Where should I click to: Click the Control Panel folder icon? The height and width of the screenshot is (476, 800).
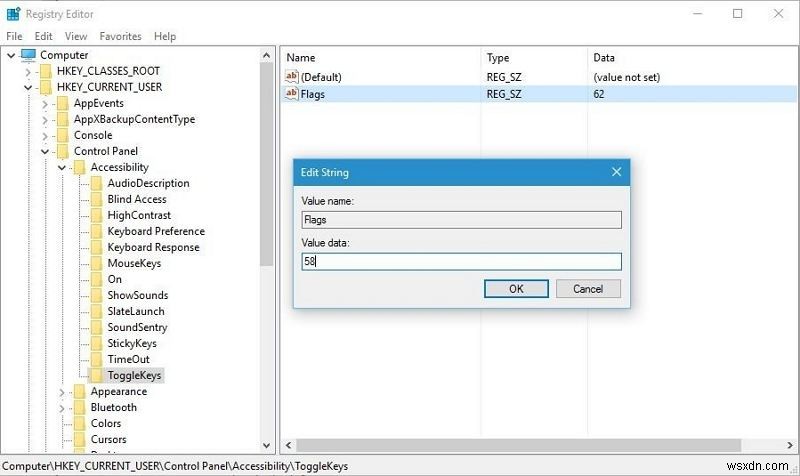pyautogui.click(x=63, y=152)
